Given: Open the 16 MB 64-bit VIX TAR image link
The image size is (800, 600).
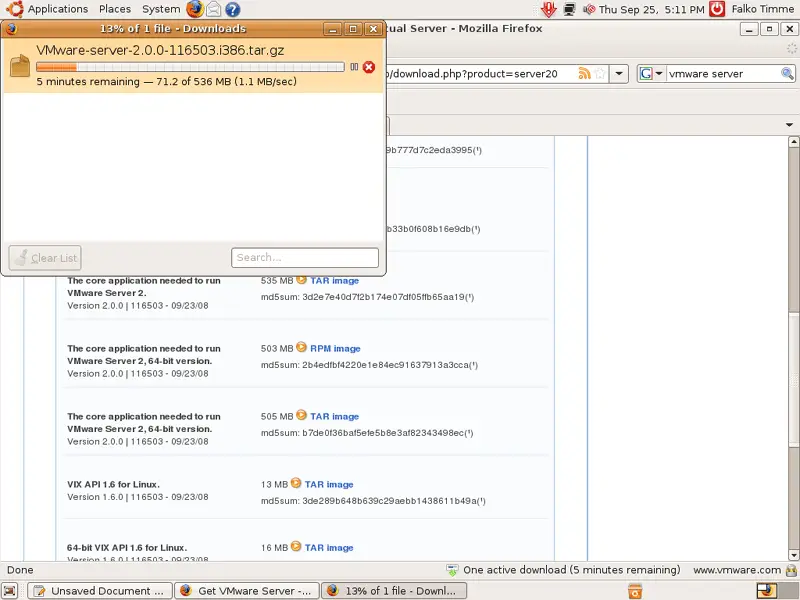Looking at the screenshot, I should [x=329, y=547].
